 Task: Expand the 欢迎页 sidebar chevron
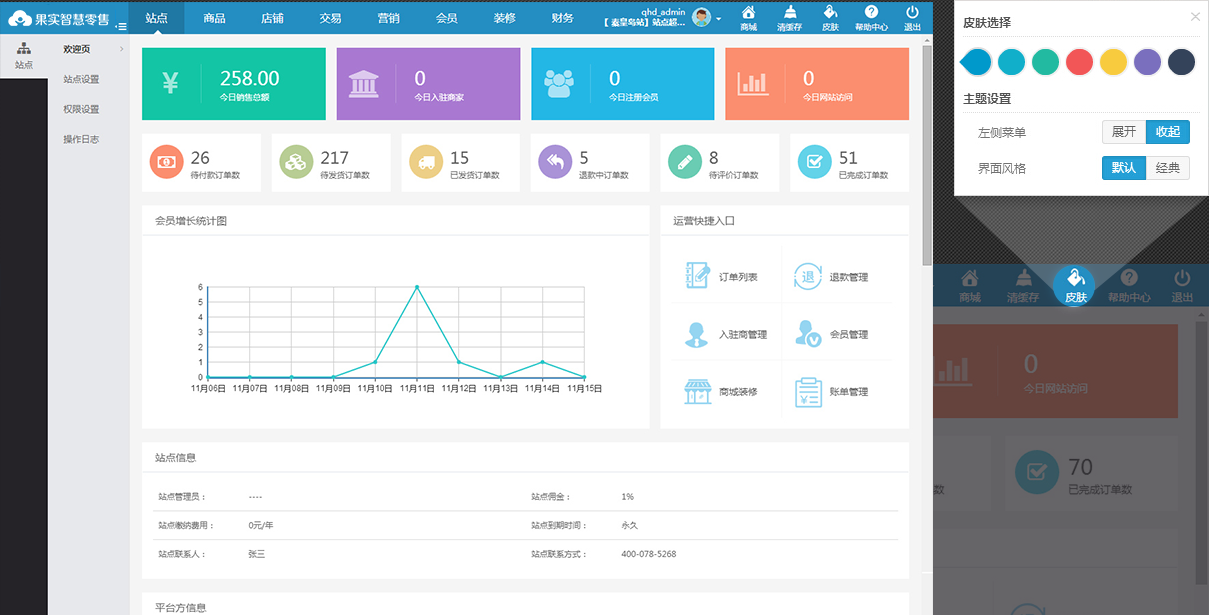tap(121, 49)
